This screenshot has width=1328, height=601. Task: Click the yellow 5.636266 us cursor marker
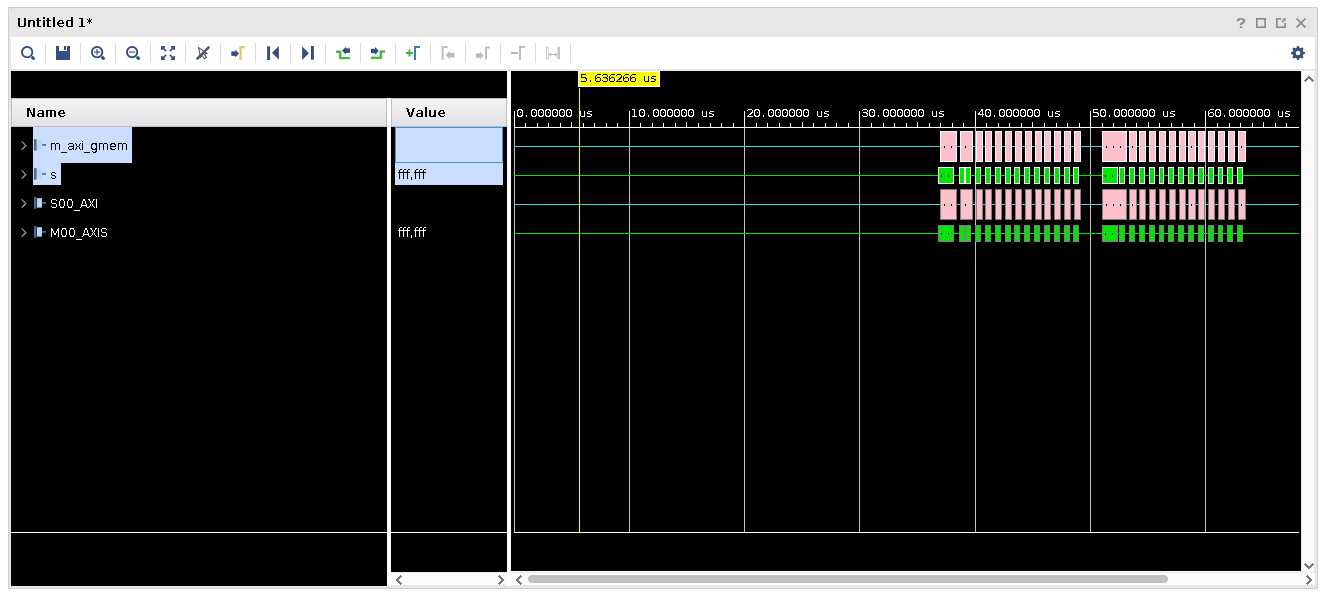click(x=619, y=78)
